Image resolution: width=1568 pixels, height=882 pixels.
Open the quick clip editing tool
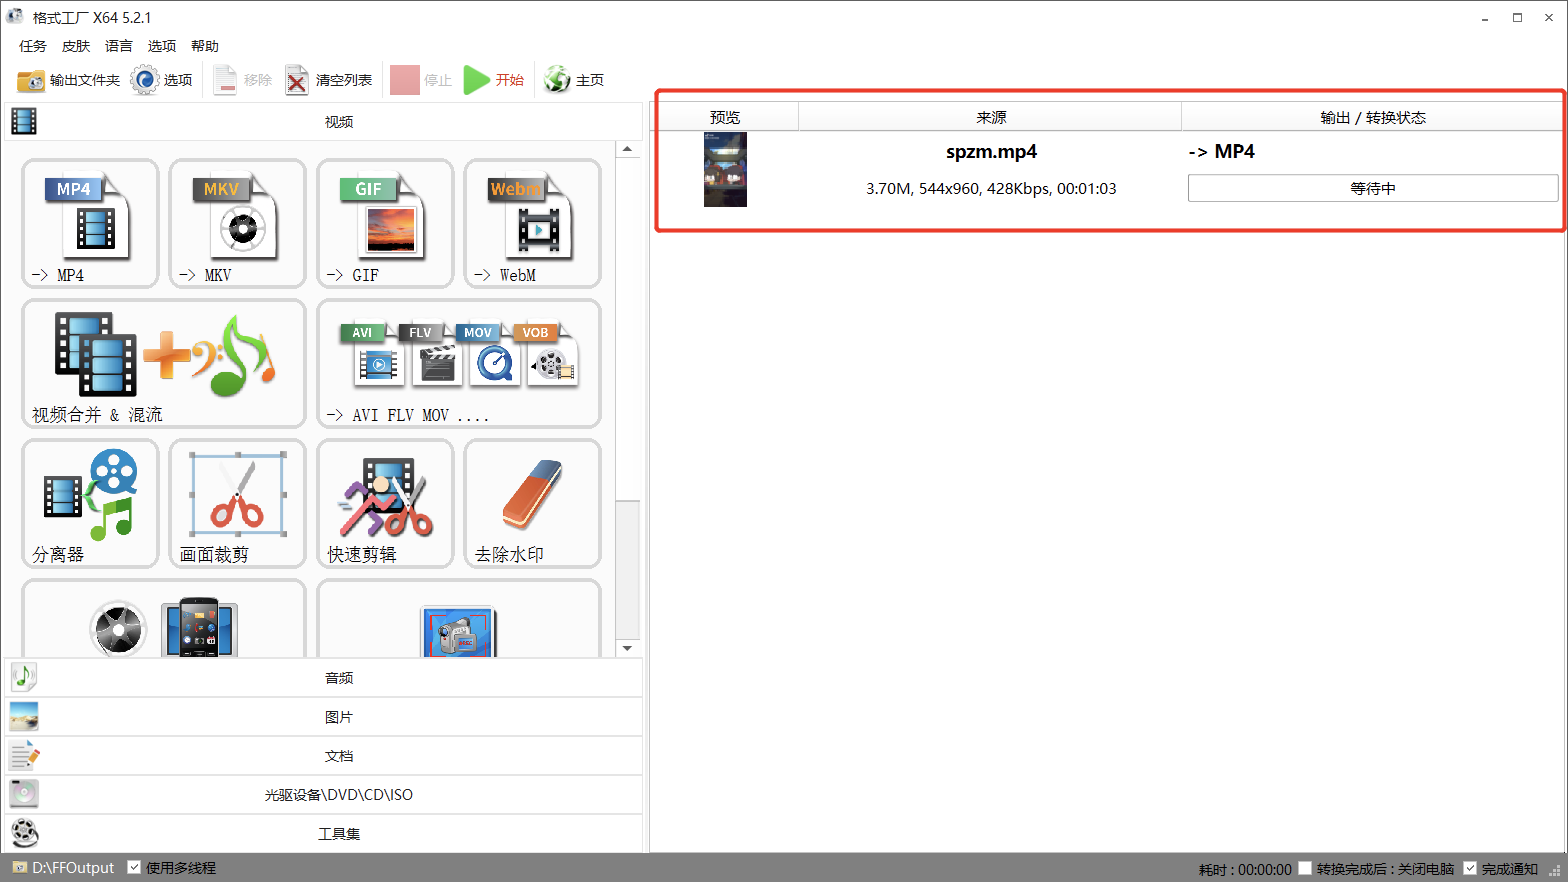tap(385, 503)
